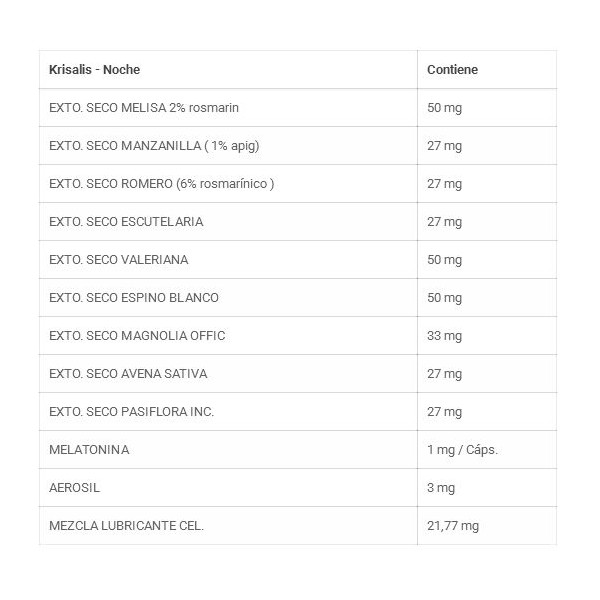The image size is (600, 600).
Task: Click the 1 mg / Cáps. value
Action: pyautogui.click(x=462, y=449)
